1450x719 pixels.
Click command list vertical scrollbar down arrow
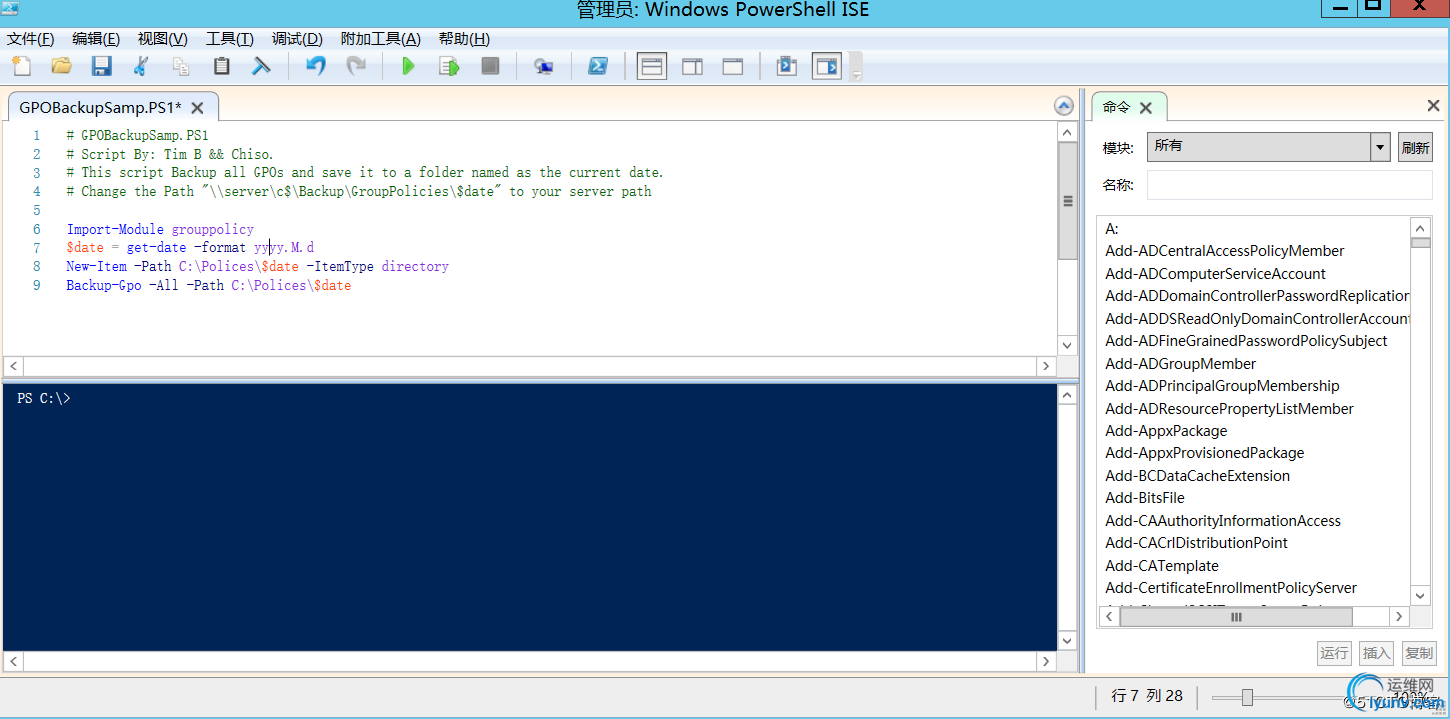coord(1420,595)
